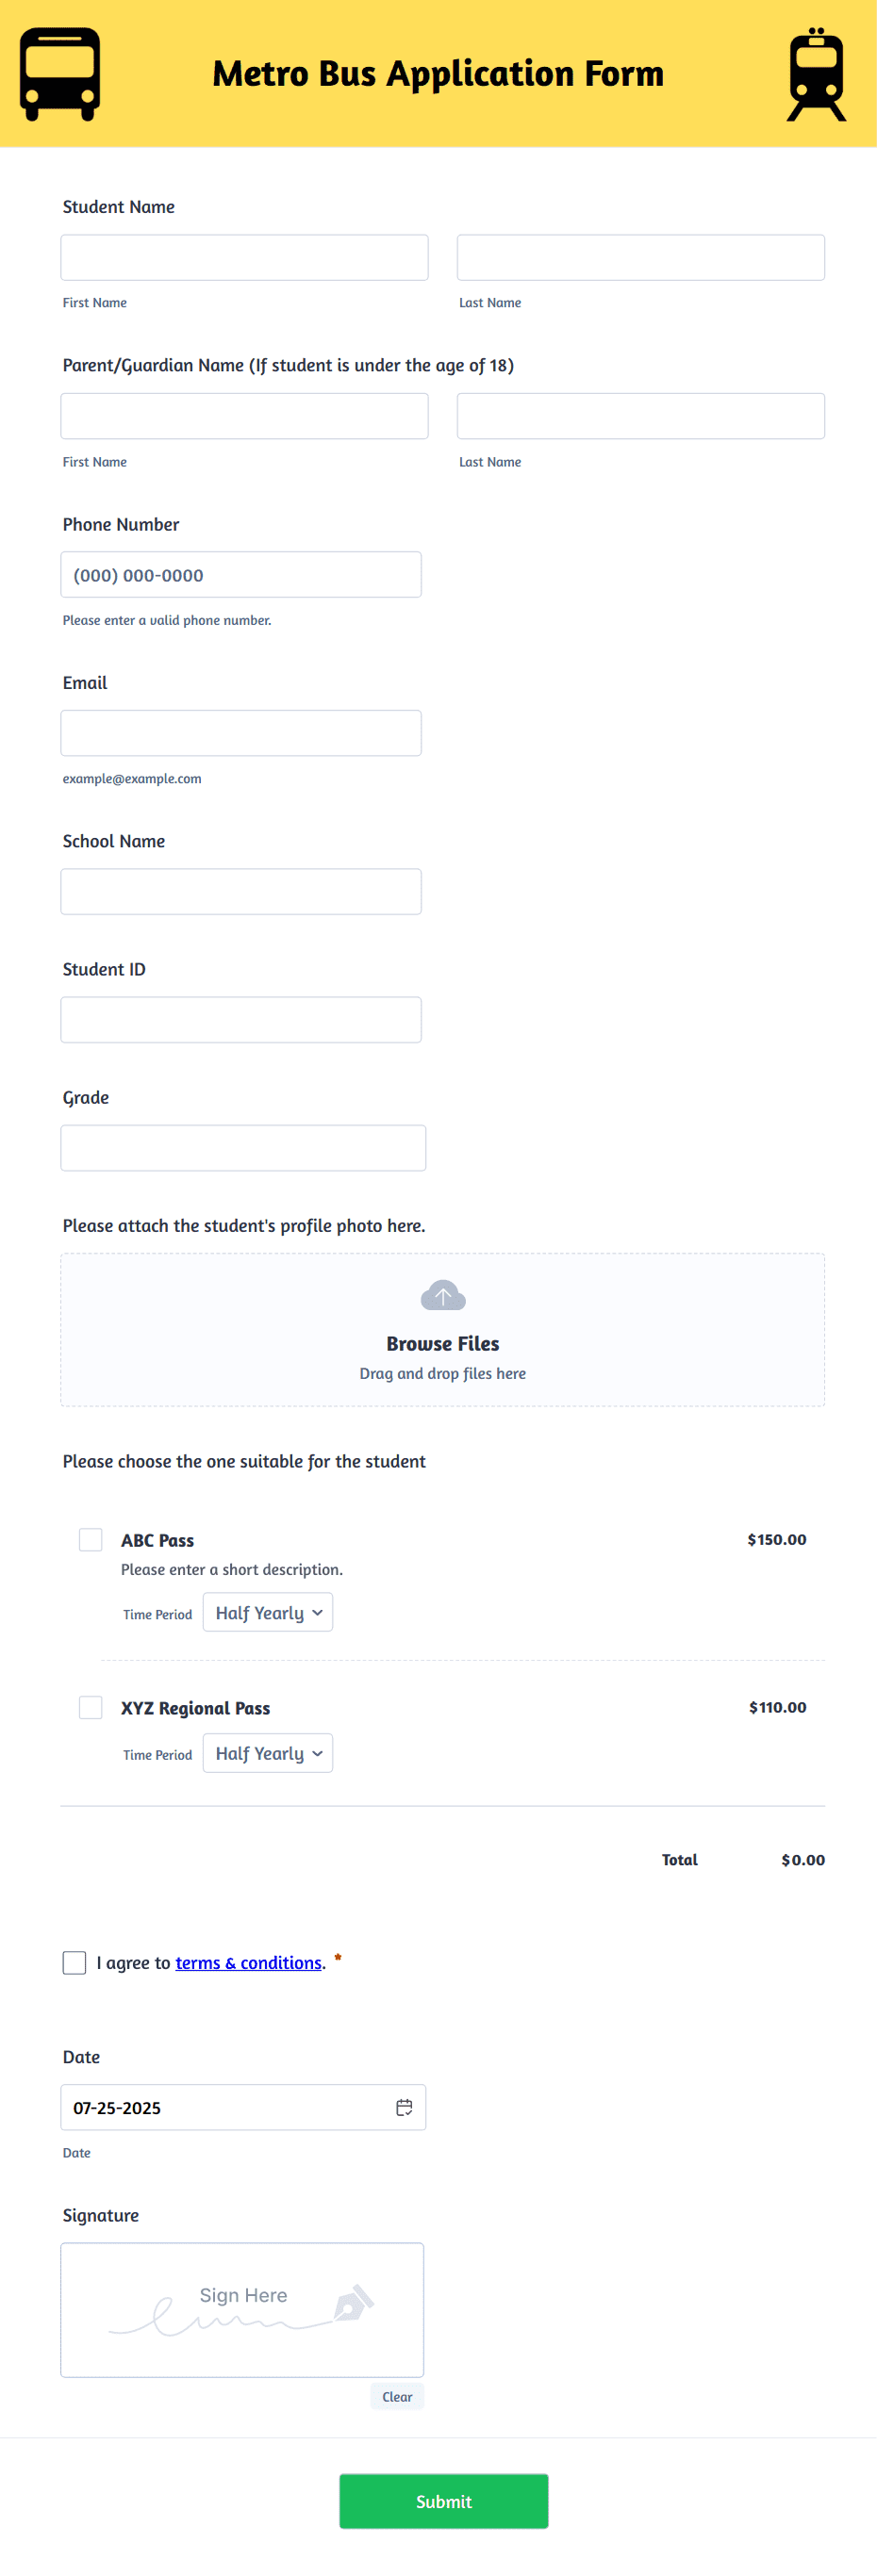Enable the 'I agree to terms & conditions' checkbox
The height and width of the screenshot is (2576, 877).
pyautogui.click(x=74, y=1962)
